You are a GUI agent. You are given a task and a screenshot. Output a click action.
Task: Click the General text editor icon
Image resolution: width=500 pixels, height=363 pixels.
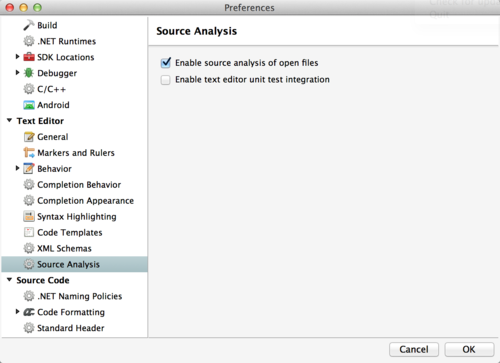[29, 137]
